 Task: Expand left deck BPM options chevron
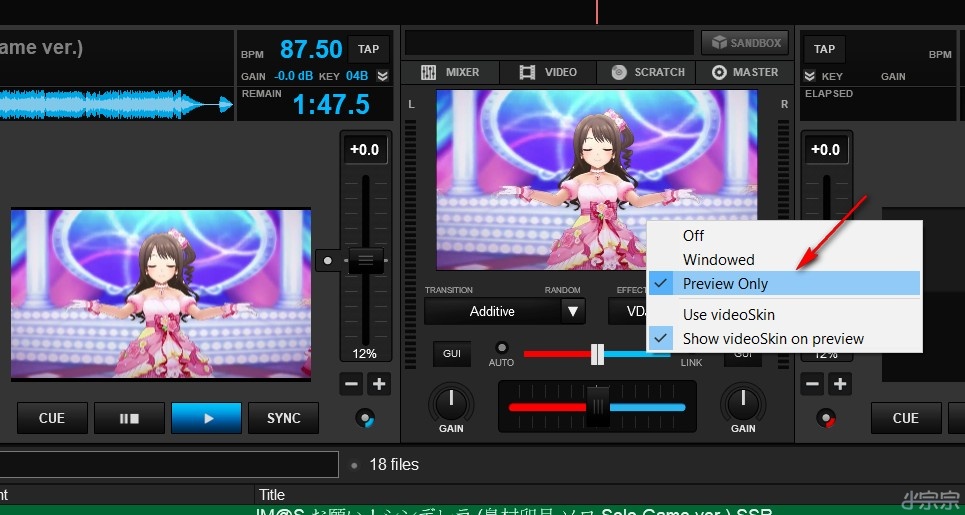(382, 76)
